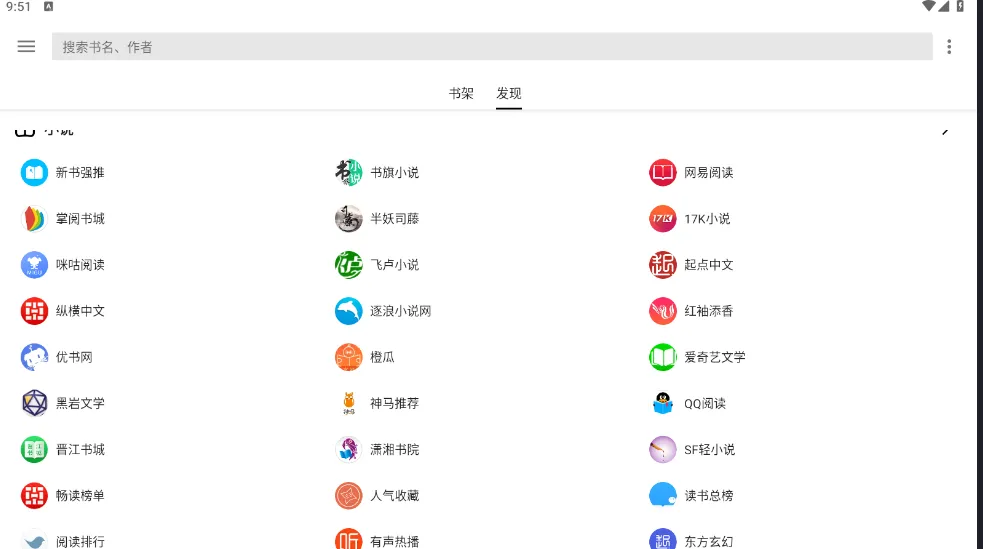Open the 晋江书城 green icon
The width and height of the screenshot is (983, 549).
[34, 449]
